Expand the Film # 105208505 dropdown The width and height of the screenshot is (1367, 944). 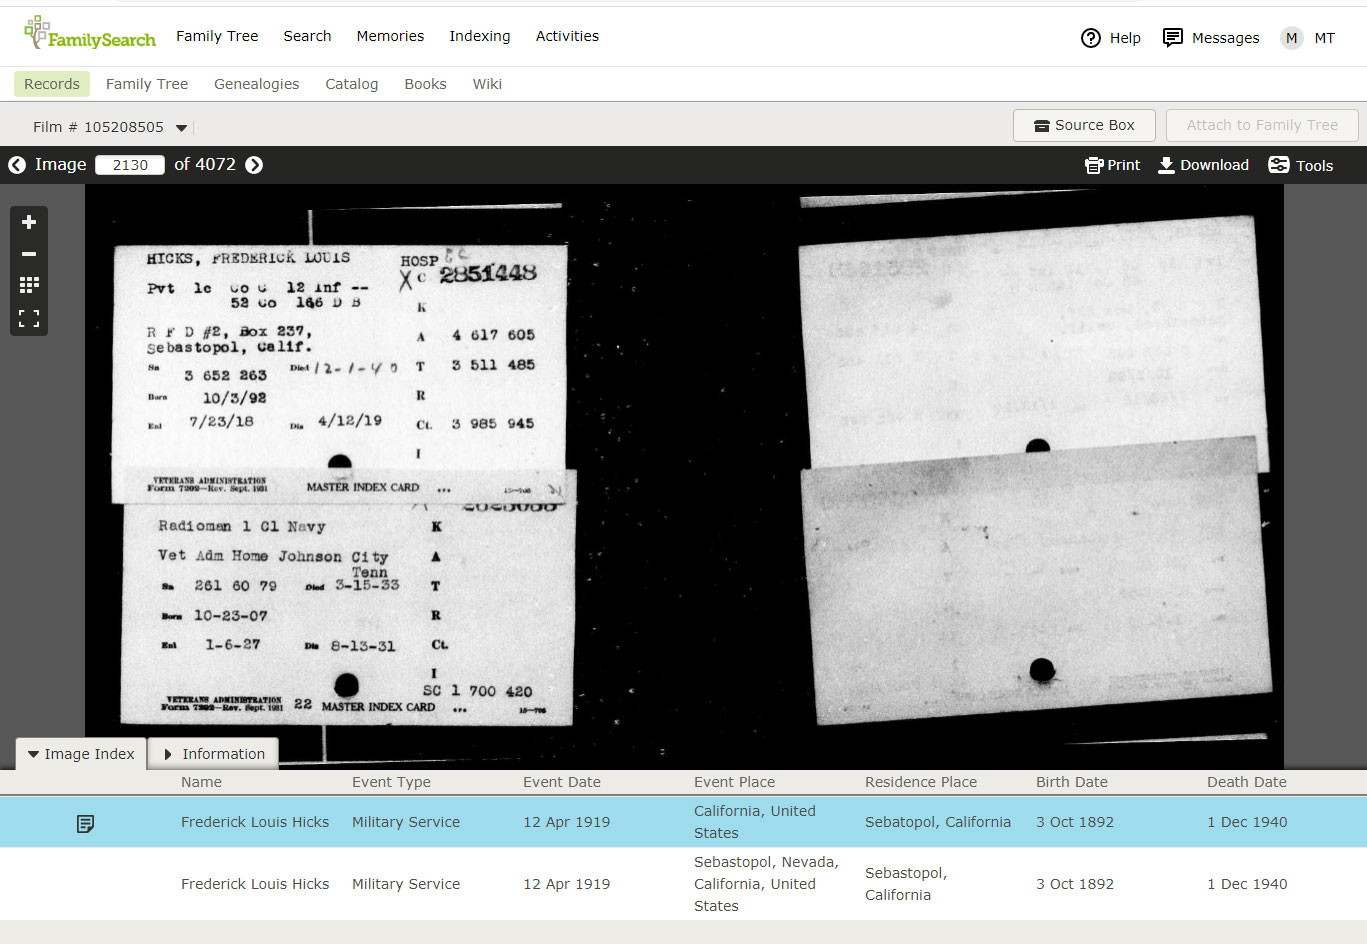[x=181, y=127]
